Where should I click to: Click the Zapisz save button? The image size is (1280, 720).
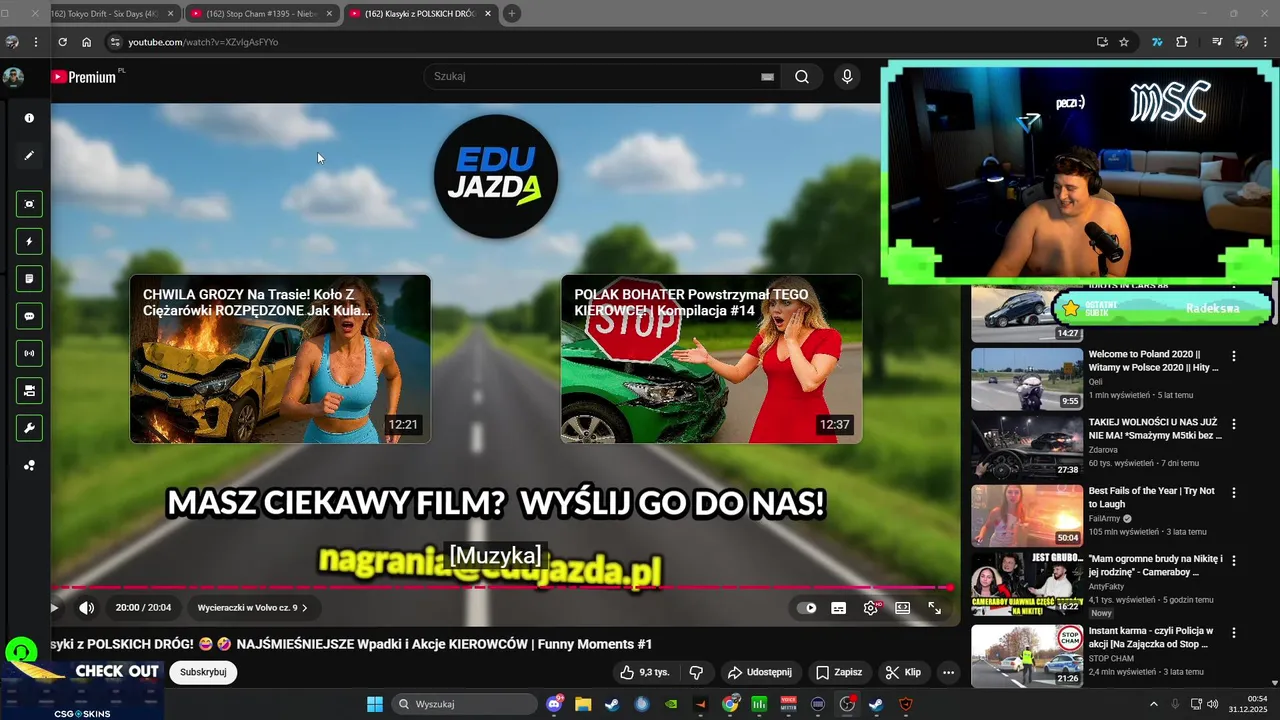coord(838,673)
